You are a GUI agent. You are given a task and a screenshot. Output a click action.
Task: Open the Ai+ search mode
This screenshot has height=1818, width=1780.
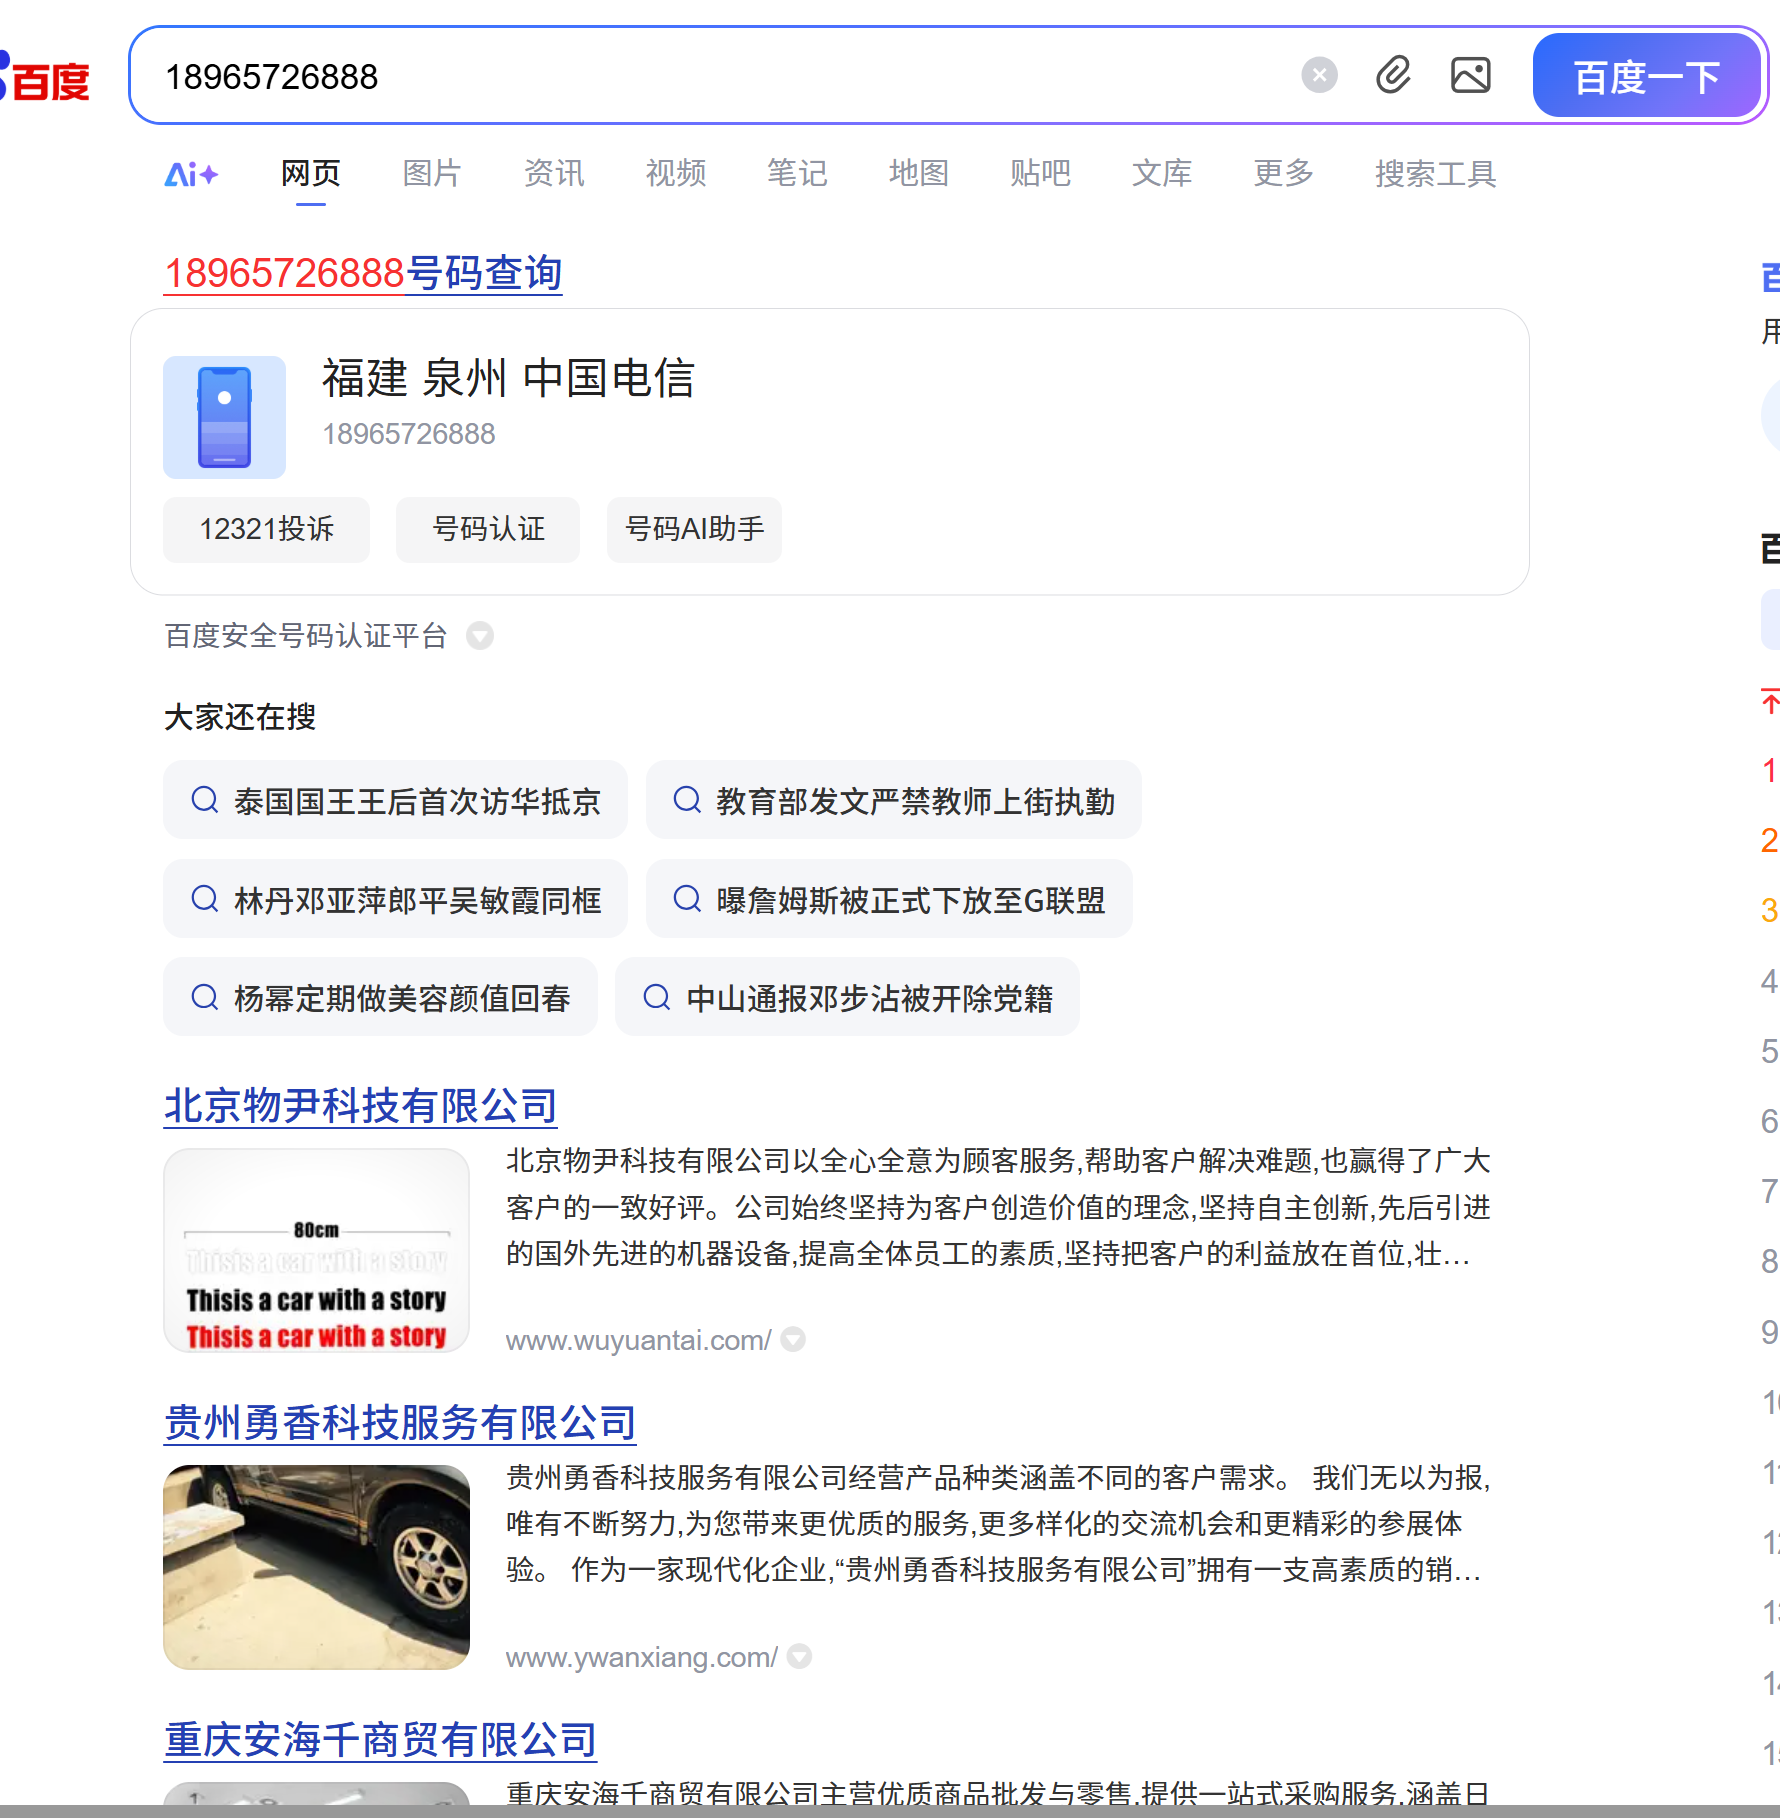[191, 174]
